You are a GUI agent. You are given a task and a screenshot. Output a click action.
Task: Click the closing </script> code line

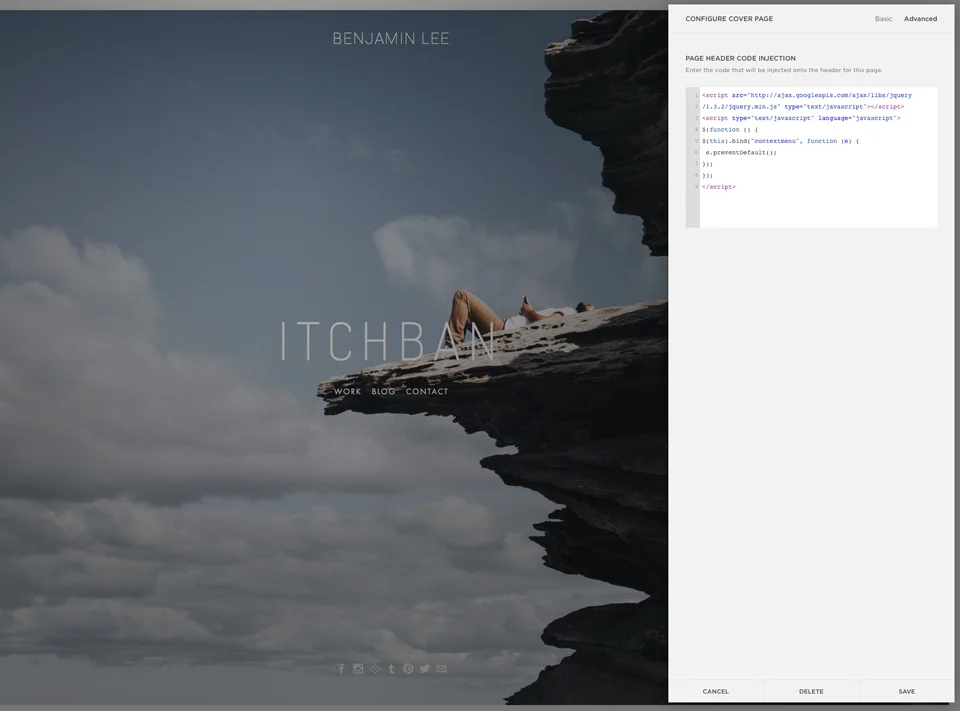719,187
